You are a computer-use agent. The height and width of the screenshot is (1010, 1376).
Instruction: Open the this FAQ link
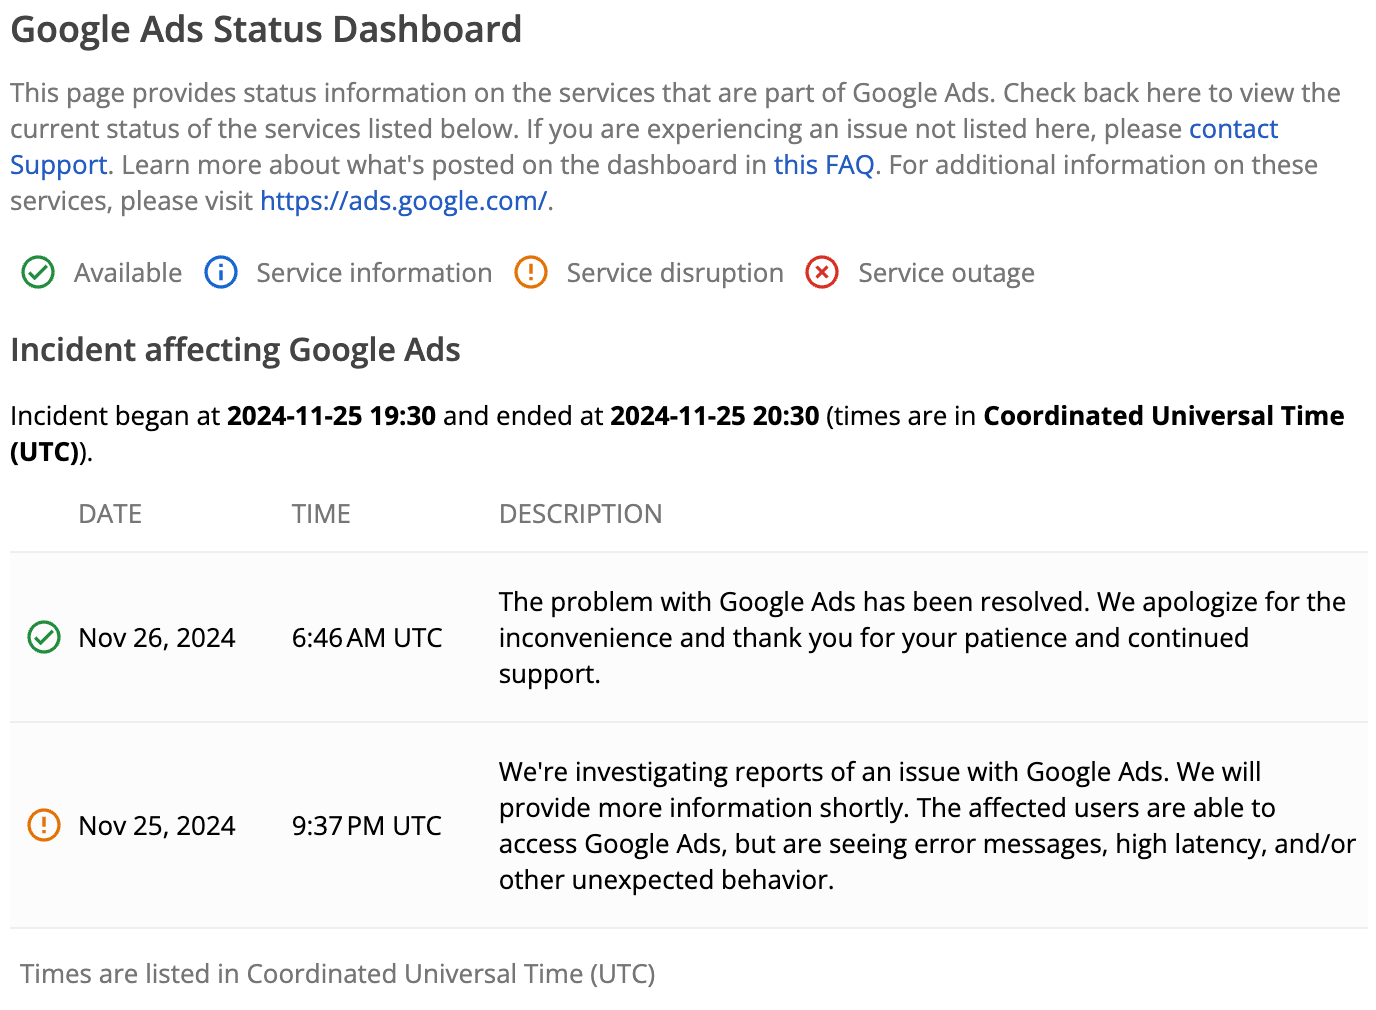[824, 165]
